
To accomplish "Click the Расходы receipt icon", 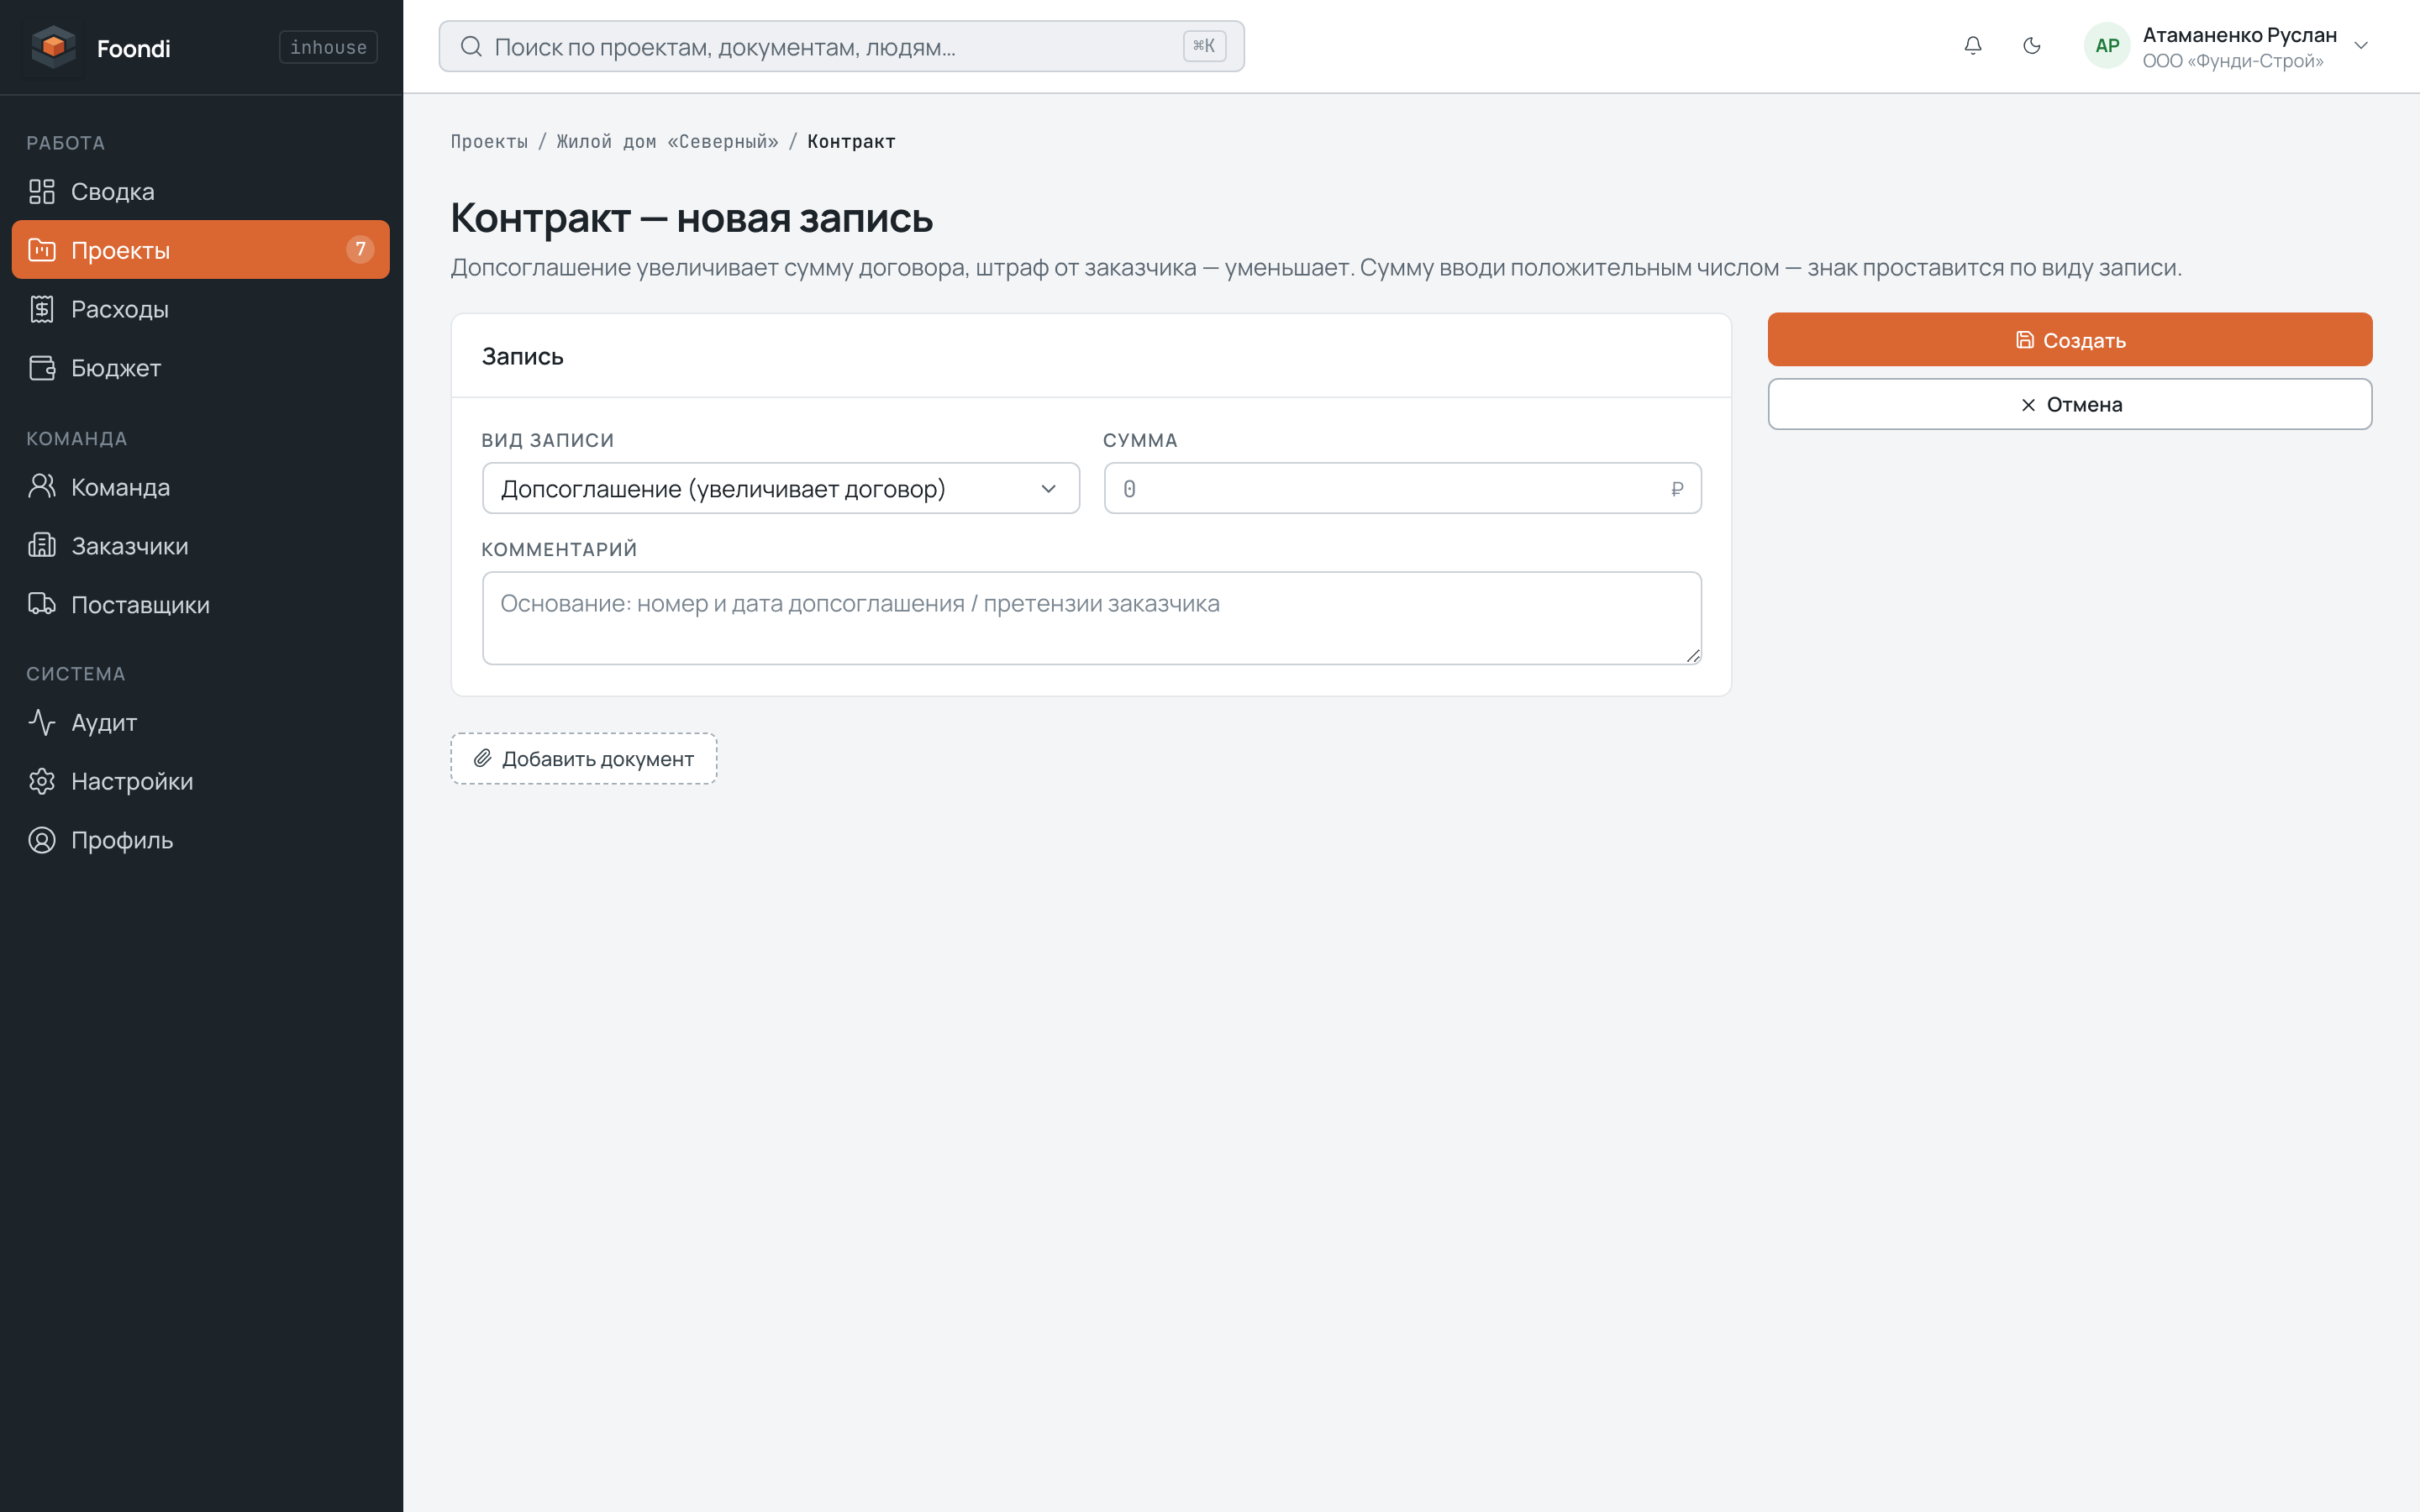I will point(42,309).
